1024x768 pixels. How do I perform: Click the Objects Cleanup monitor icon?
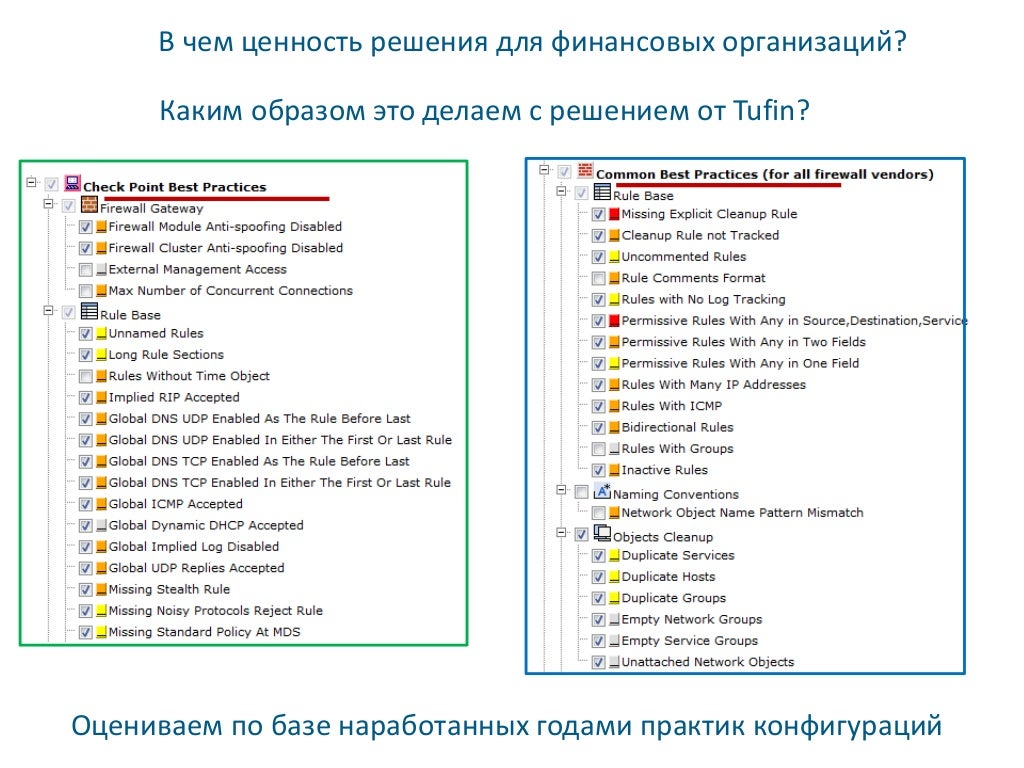(x=602, y=534)
